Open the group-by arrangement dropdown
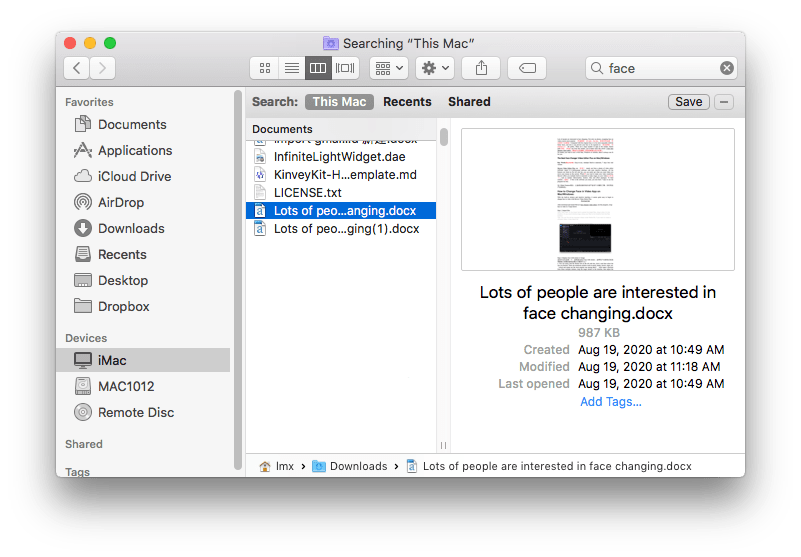 click(x=388, y=68)
